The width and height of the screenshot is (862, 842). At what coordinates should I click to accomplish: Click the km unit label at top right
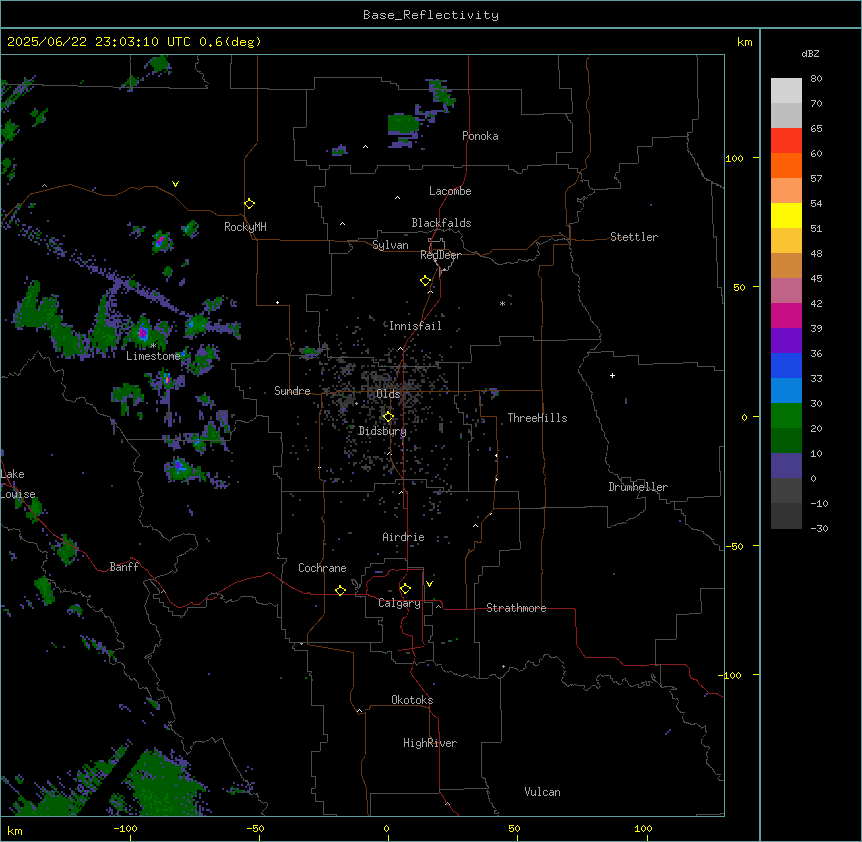(x=744, y=42)
